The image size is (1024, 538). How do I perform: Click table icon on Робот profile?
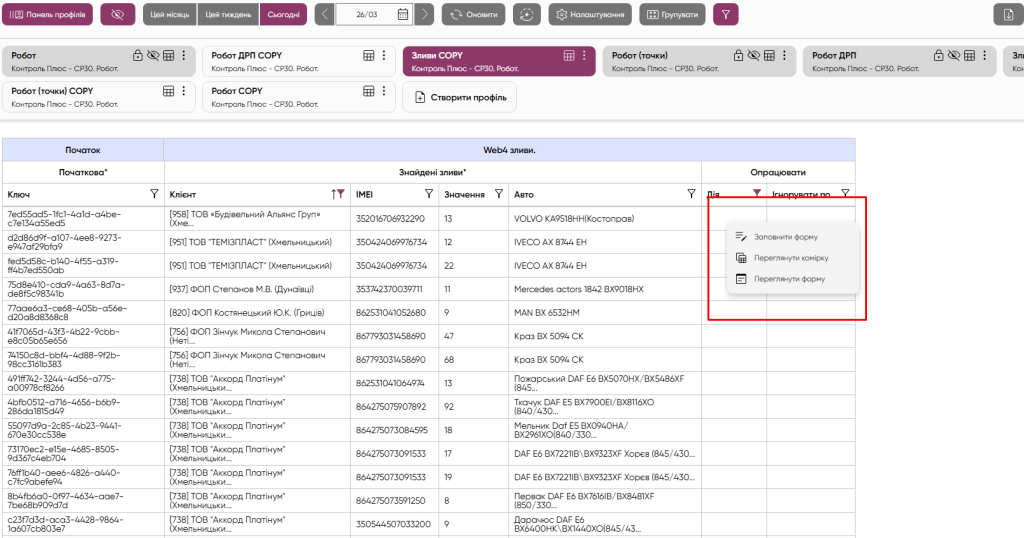pyautogui.click(x=168, y=55)
